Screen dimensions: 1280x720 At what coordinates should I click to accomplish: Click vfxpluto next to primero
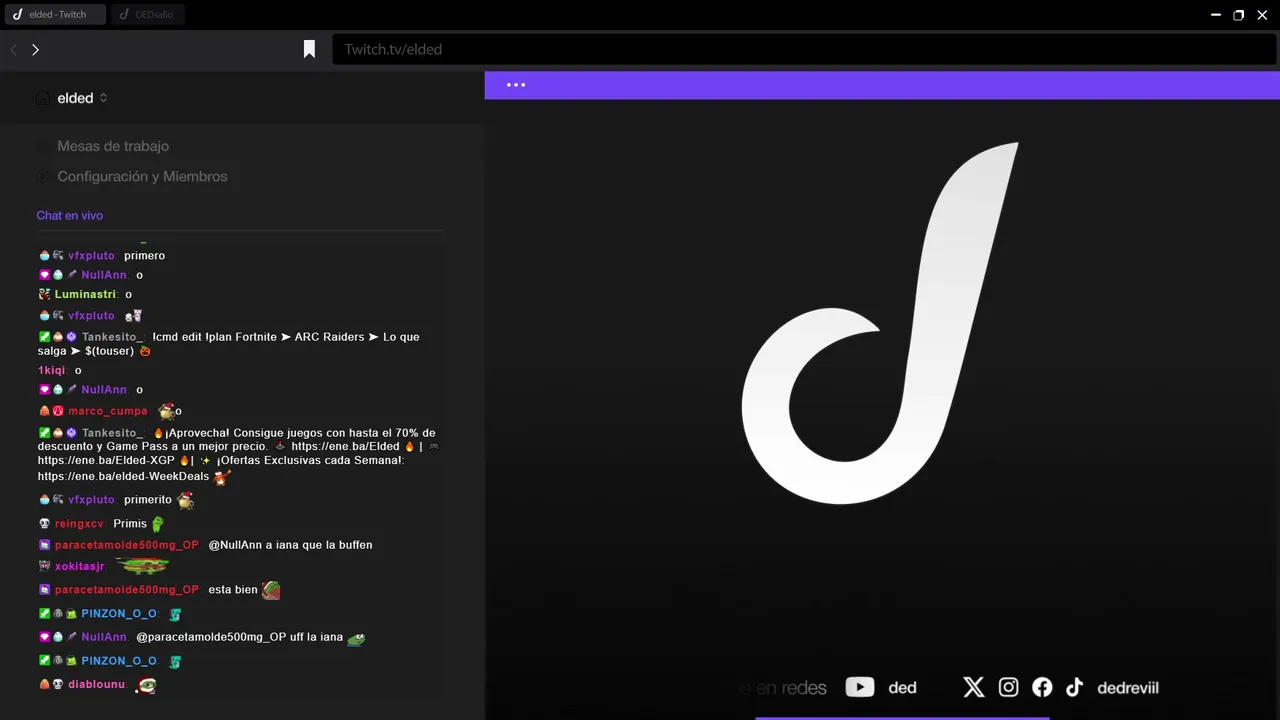click(91, 256)
